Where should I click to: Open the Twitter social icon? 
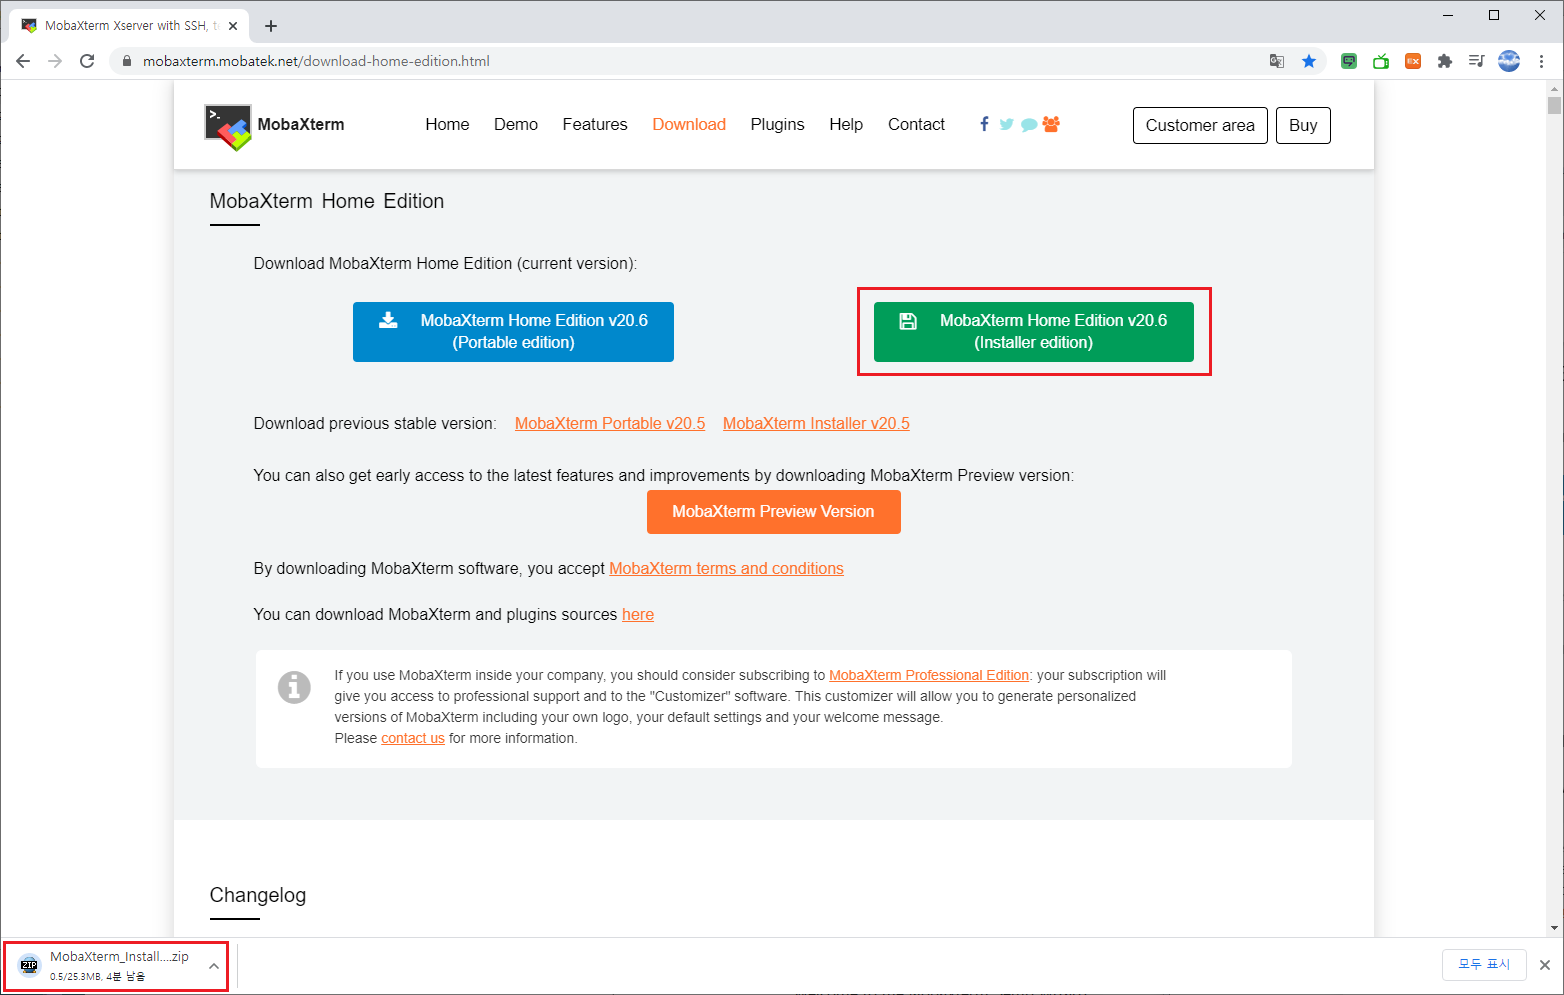[x=1006, y=124]
